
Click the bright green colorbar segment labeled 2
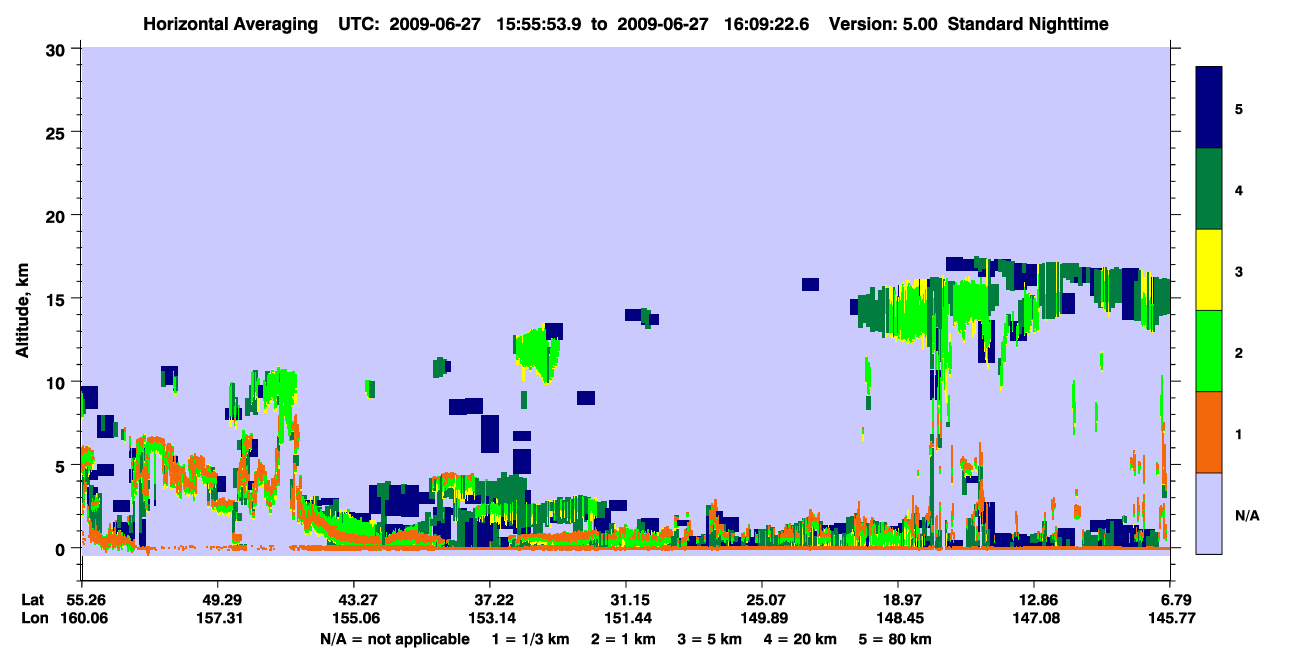[1209, 351]
